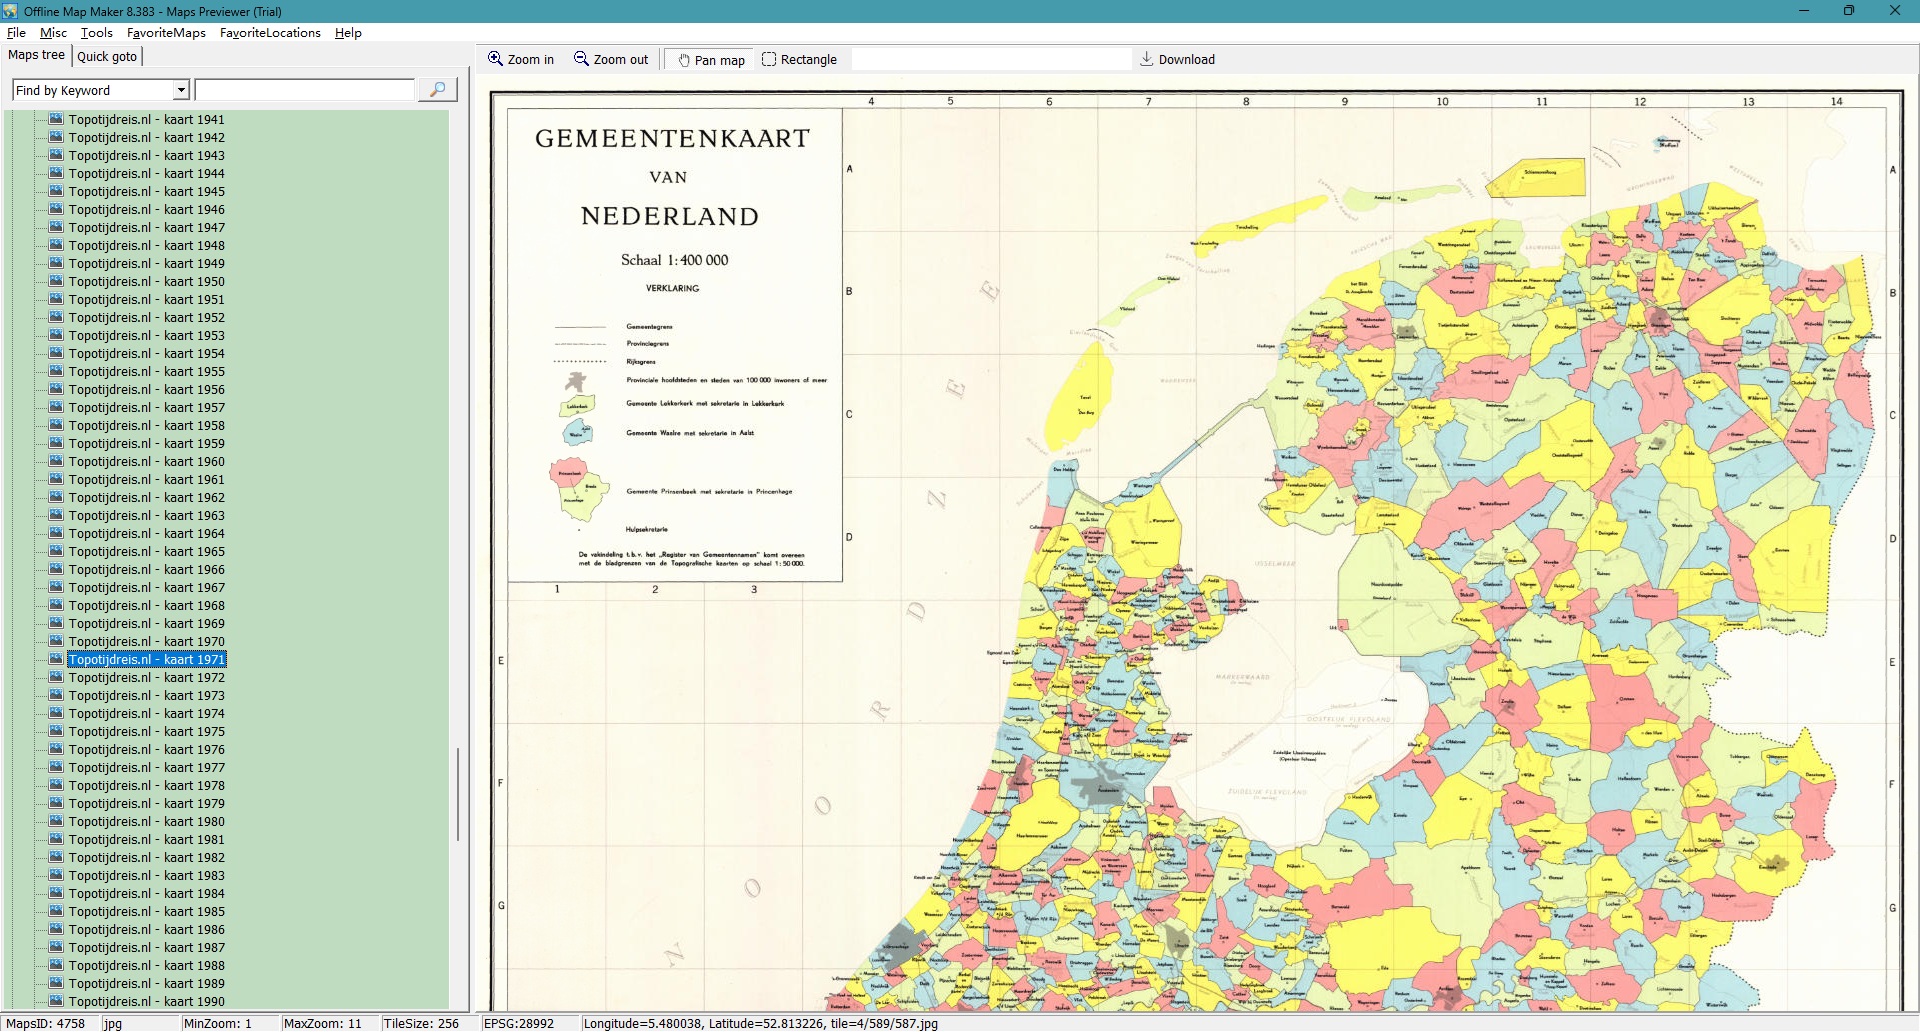
Task: Click the keyword search magnifier button
Action: pos(437,90)
